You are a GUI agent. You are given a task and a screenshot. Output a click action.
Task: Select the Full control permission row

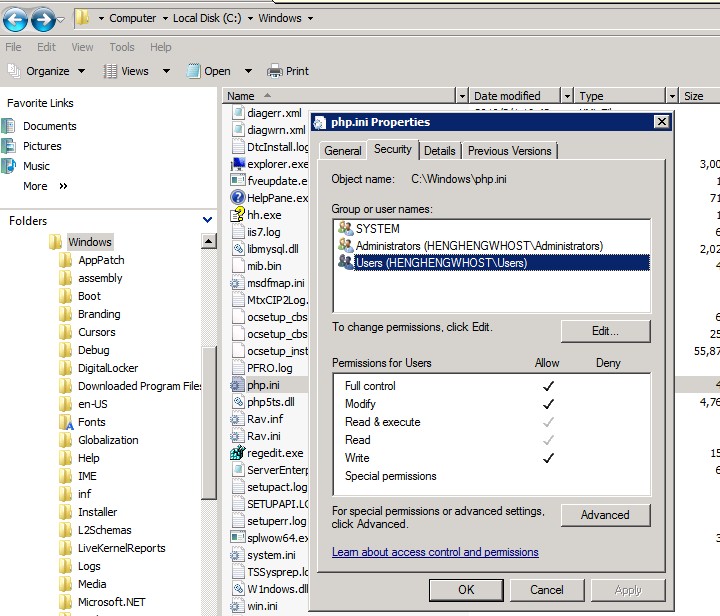click(491, 386)
